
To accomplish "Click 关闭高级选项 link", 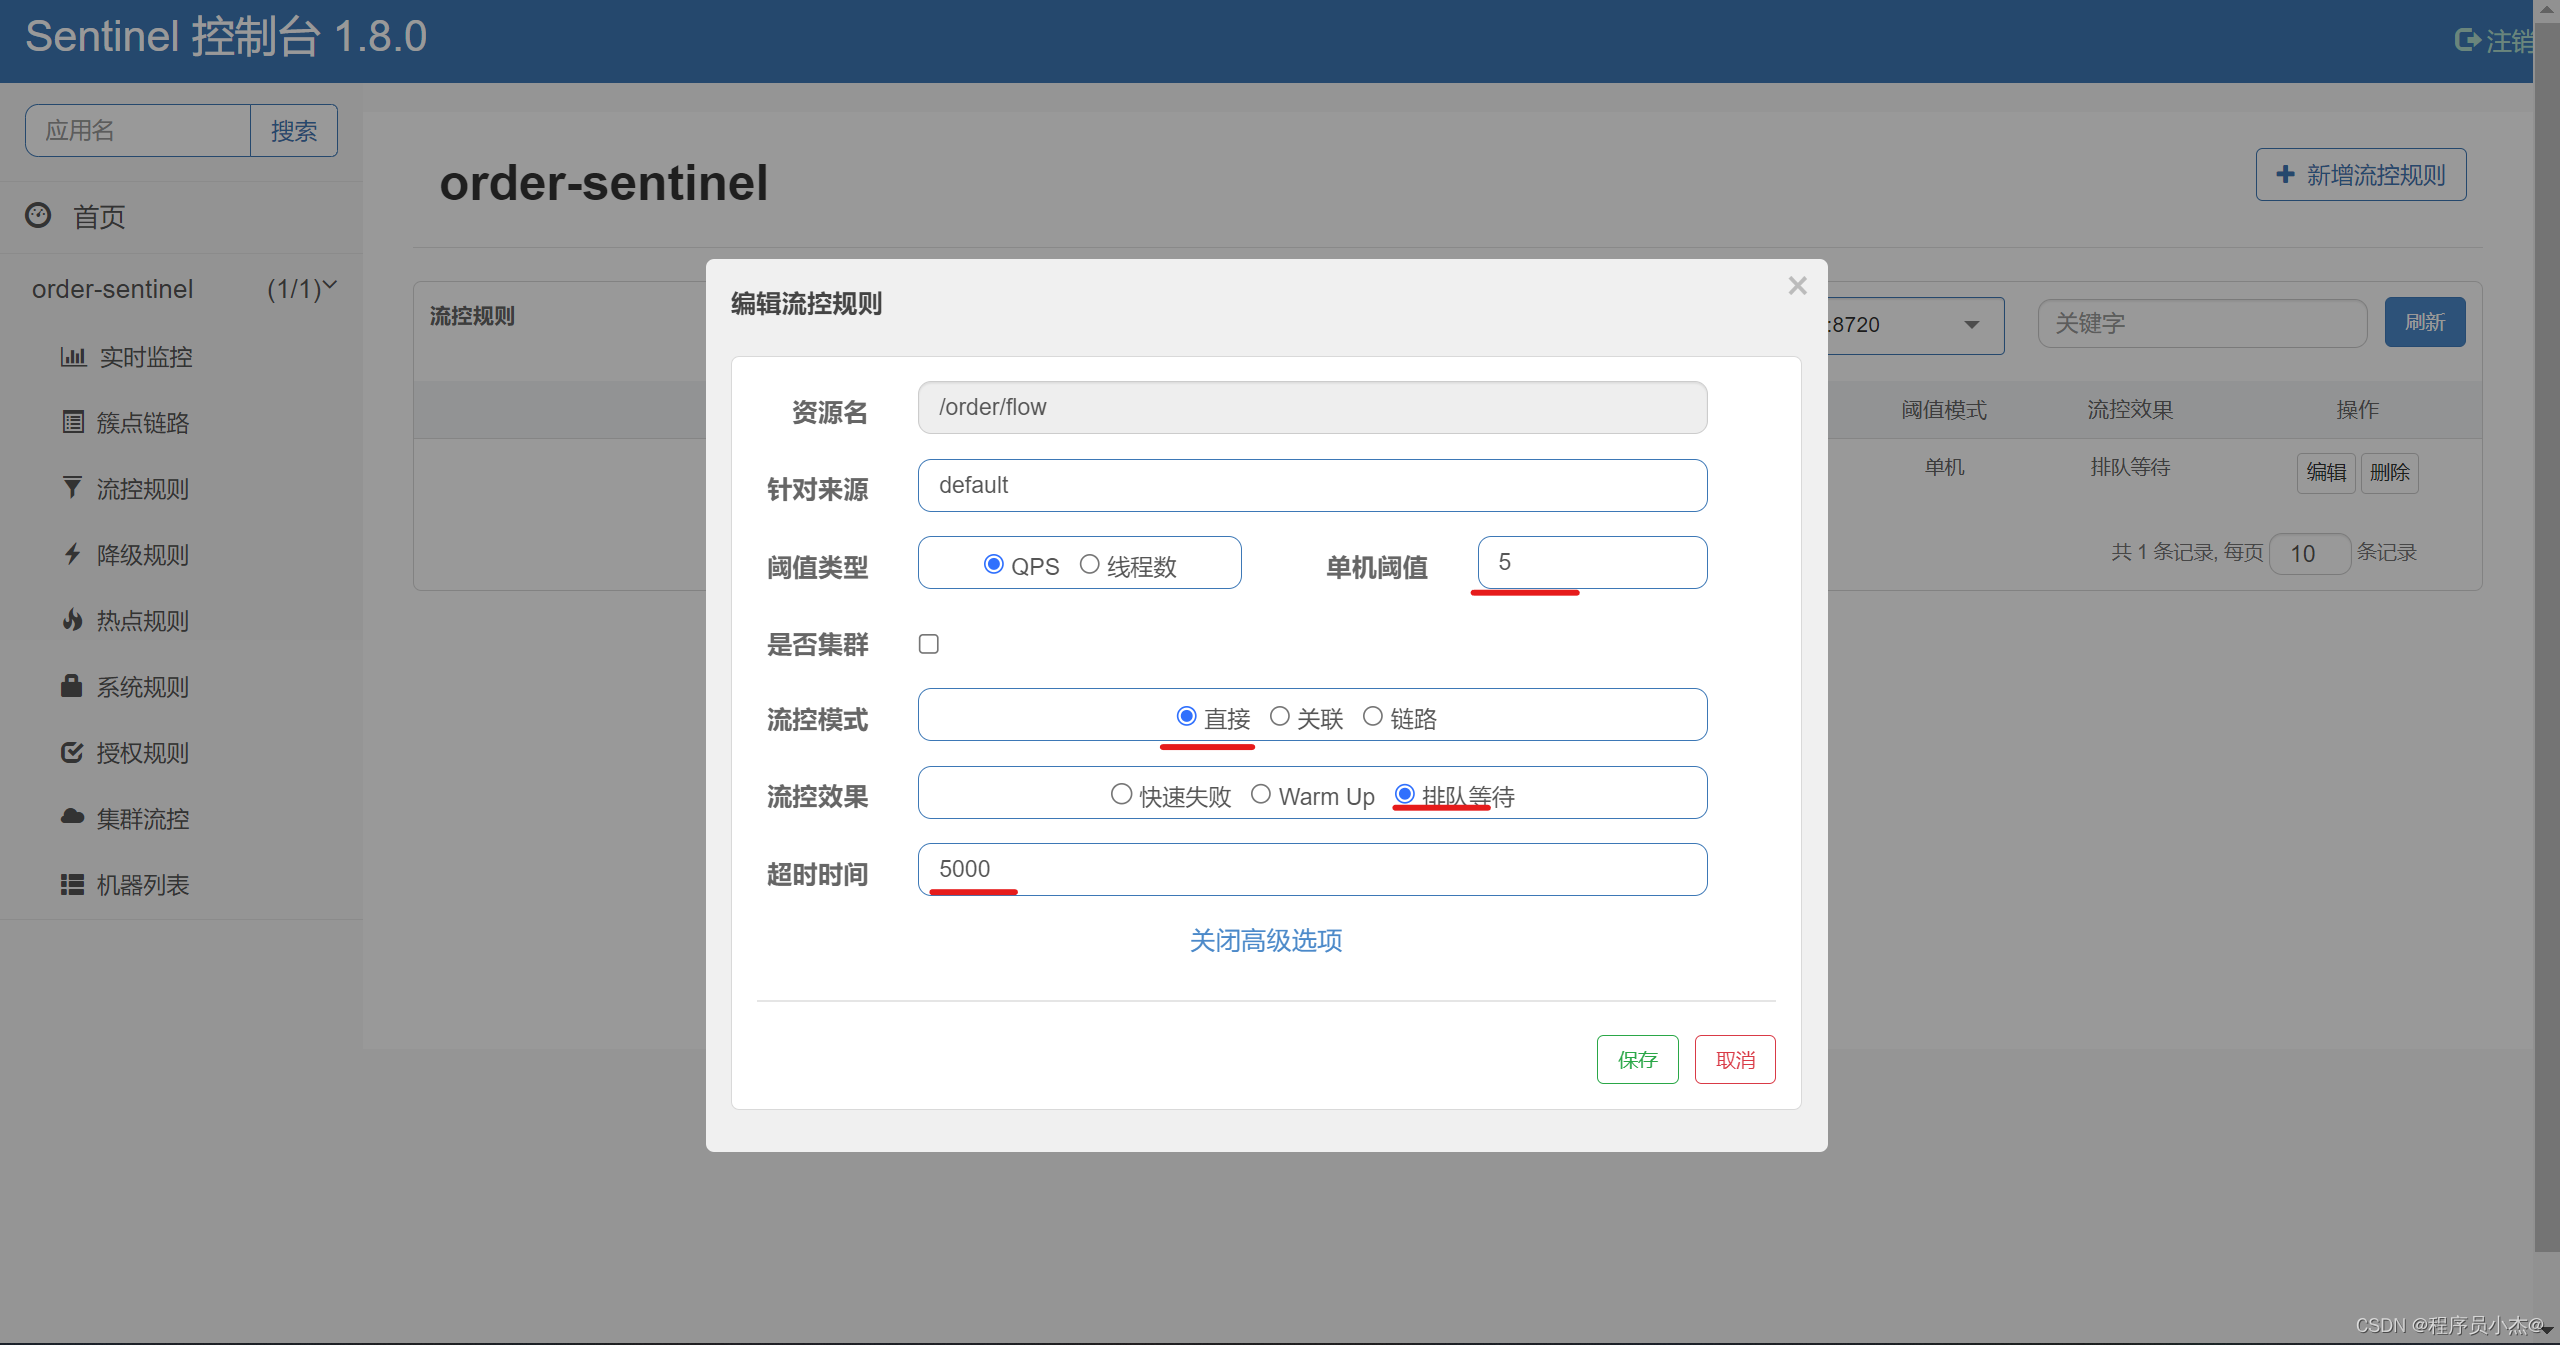I will (1266, 940).
